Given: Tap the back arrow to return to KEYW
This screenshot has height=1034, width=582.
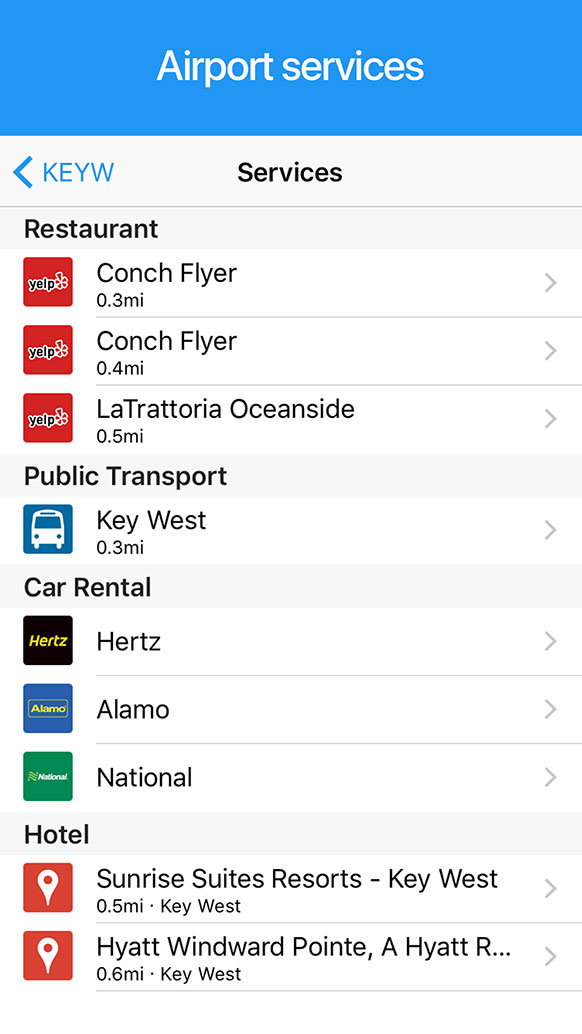Looking at the screenshot, I should (x=22, y=172).
